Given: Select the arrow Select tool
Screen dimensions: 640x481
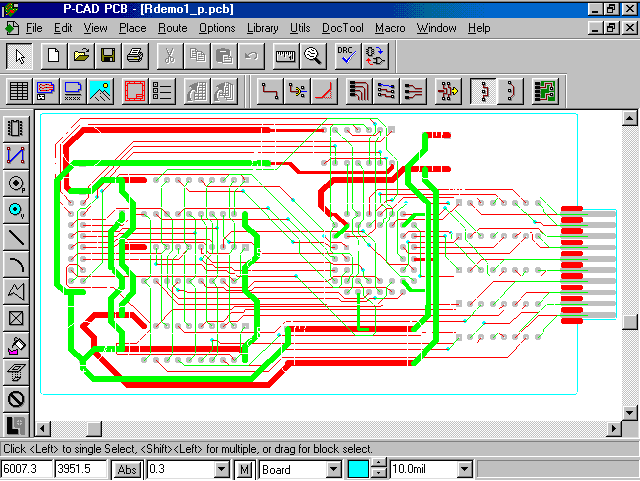Looking at the screenshot, I should pos(19,56).
